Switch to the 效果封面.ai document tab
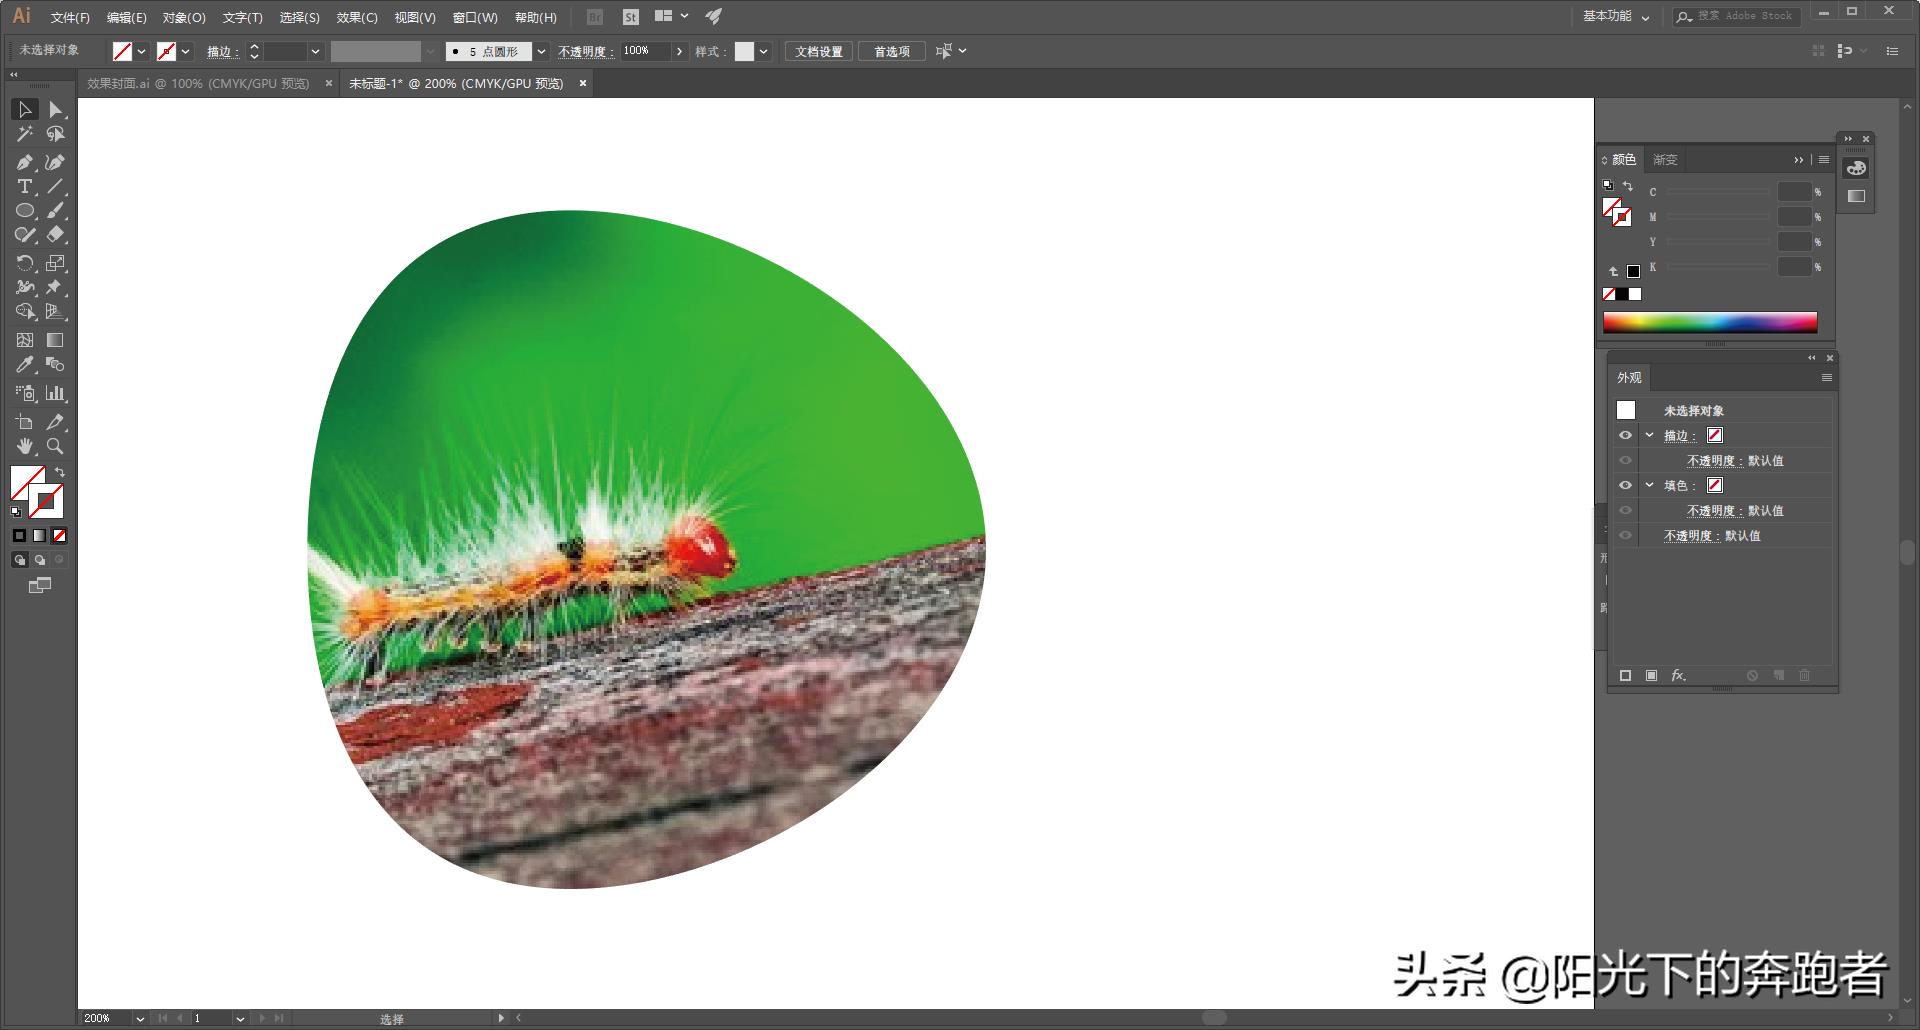 coord(198,84)
